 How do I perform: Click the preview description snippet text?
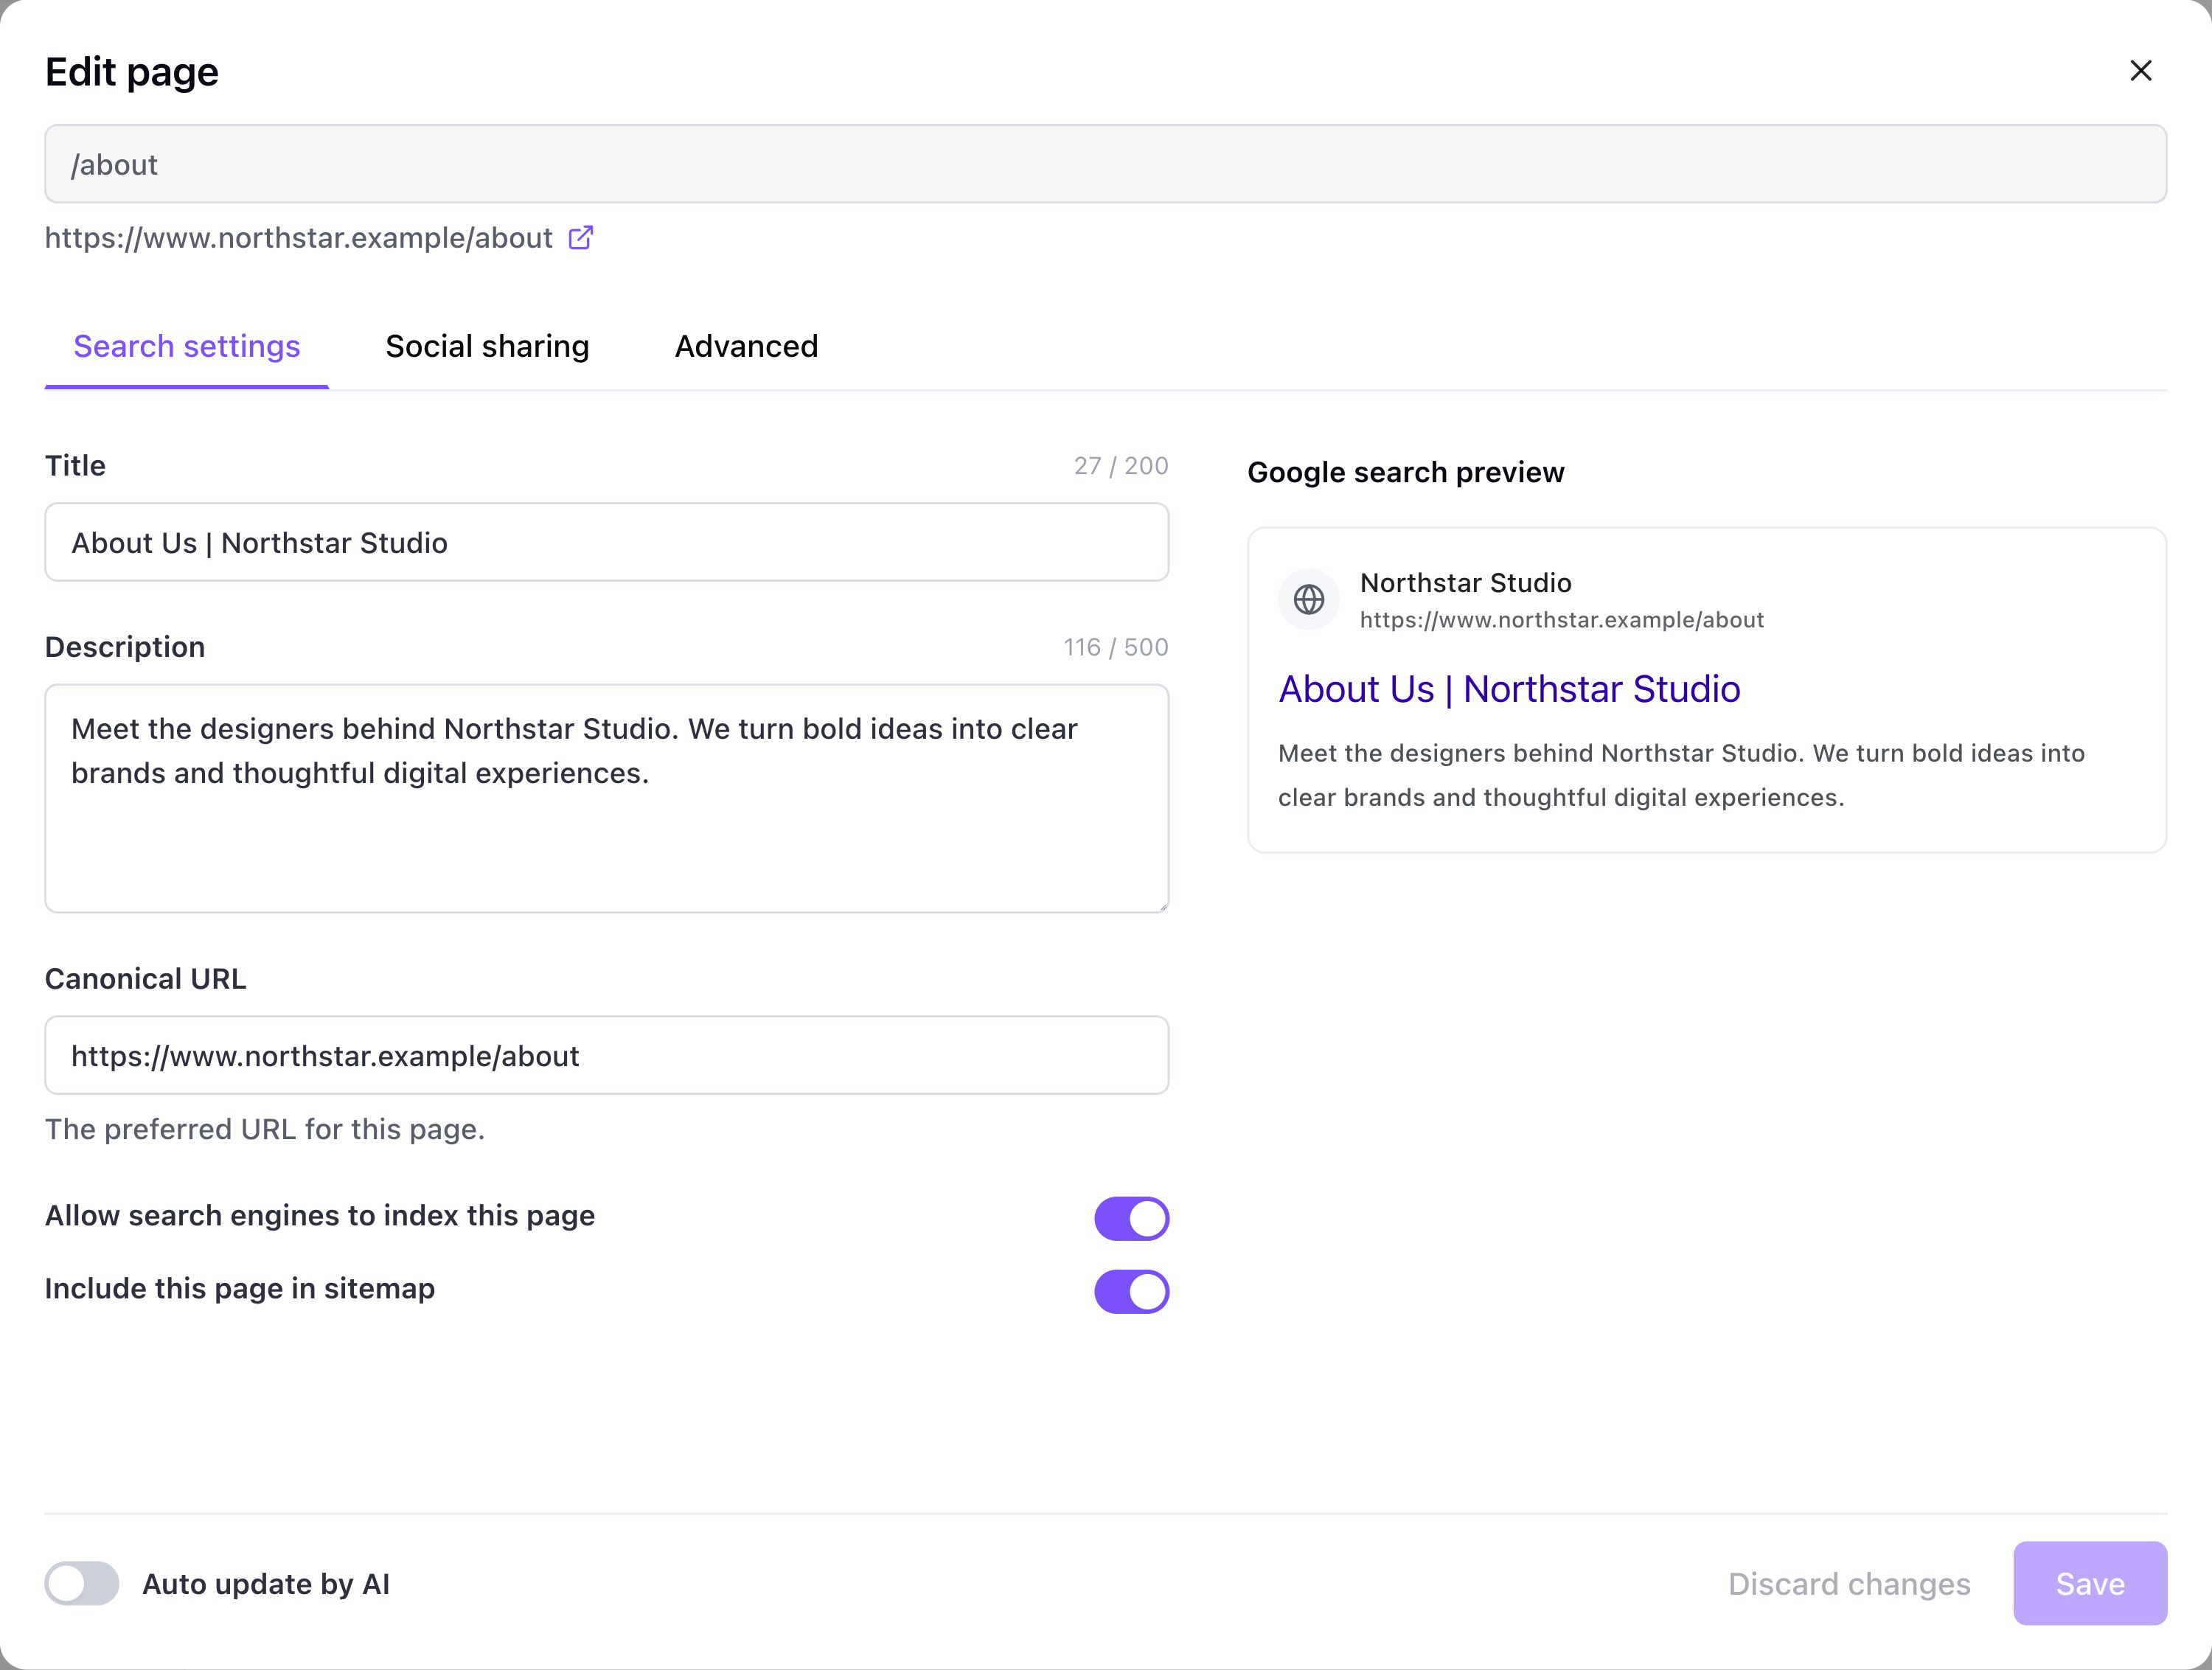1681,775
